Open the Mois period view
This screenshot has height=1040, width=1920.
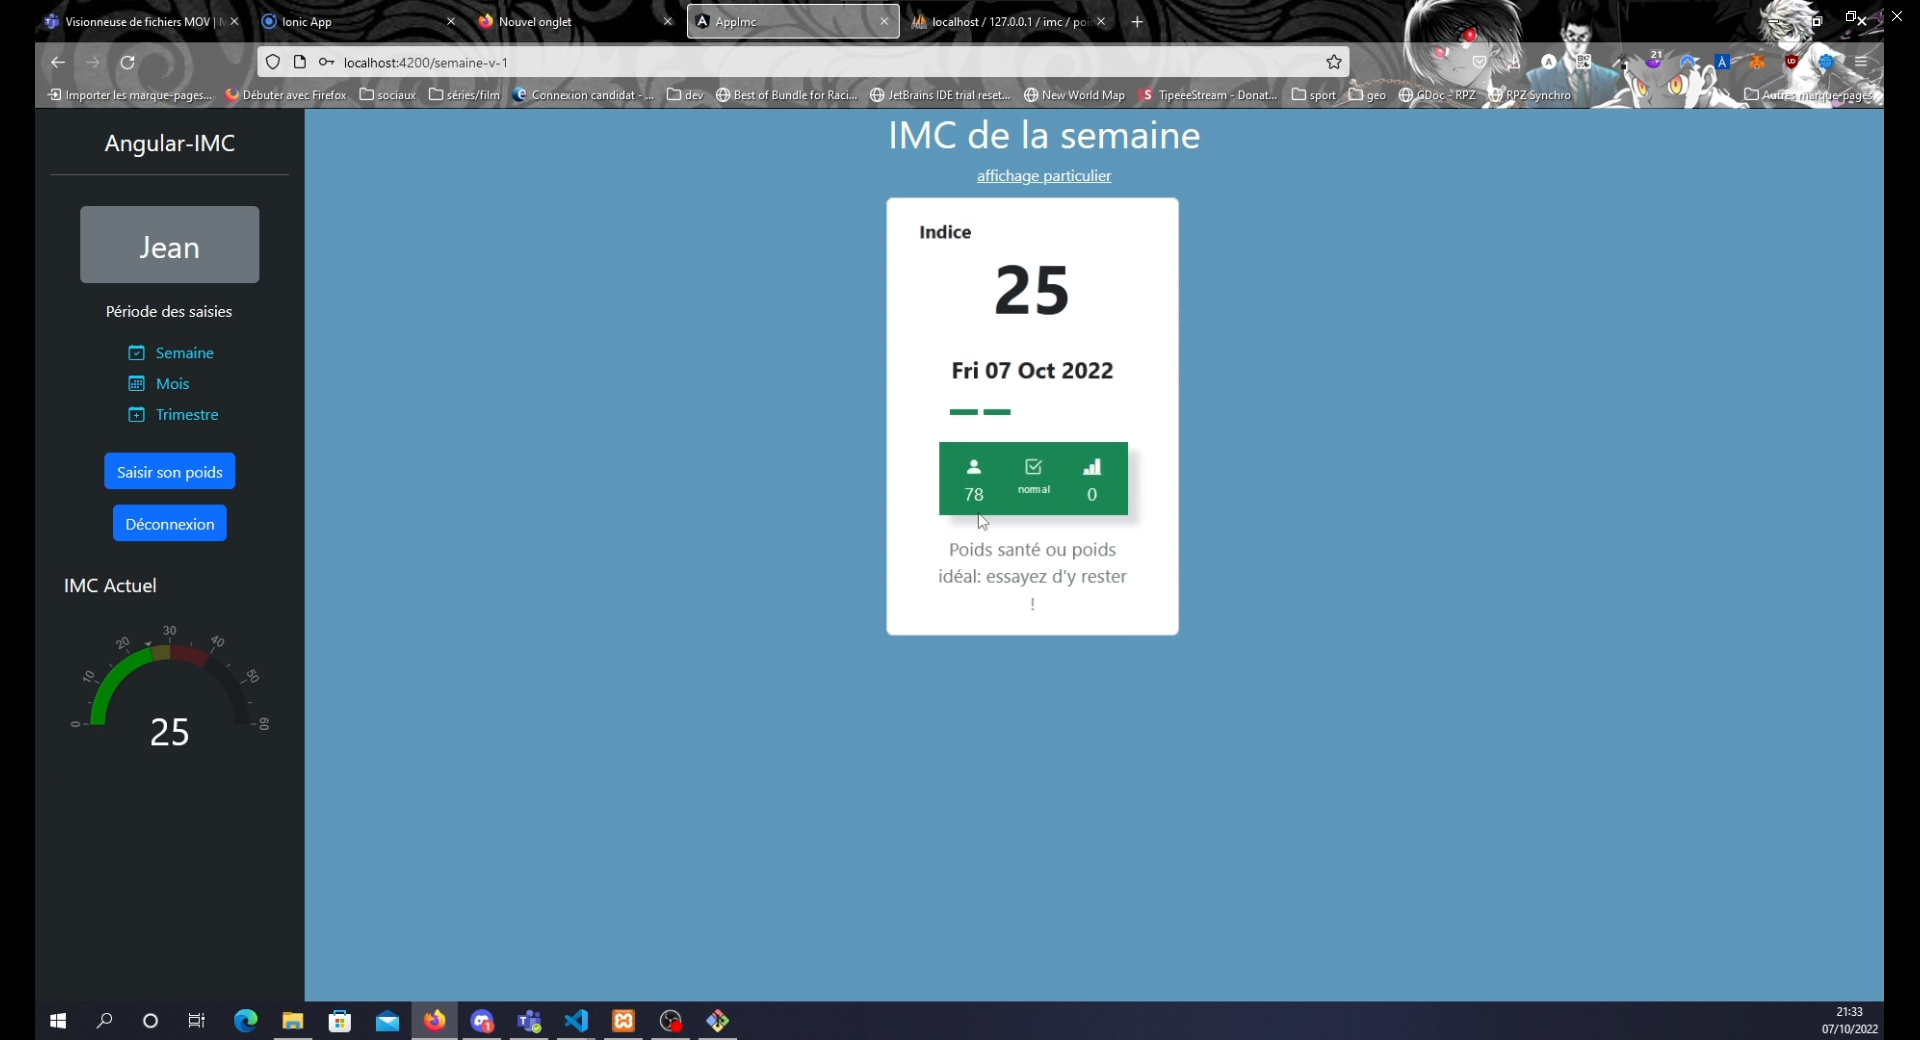(172, 384)
